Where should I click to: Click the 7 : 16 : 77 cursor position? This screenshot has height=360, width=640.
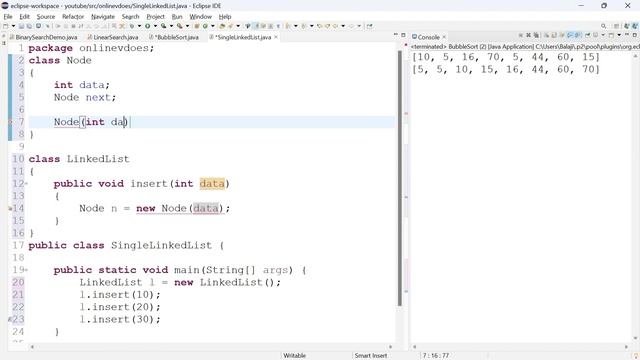436,356
